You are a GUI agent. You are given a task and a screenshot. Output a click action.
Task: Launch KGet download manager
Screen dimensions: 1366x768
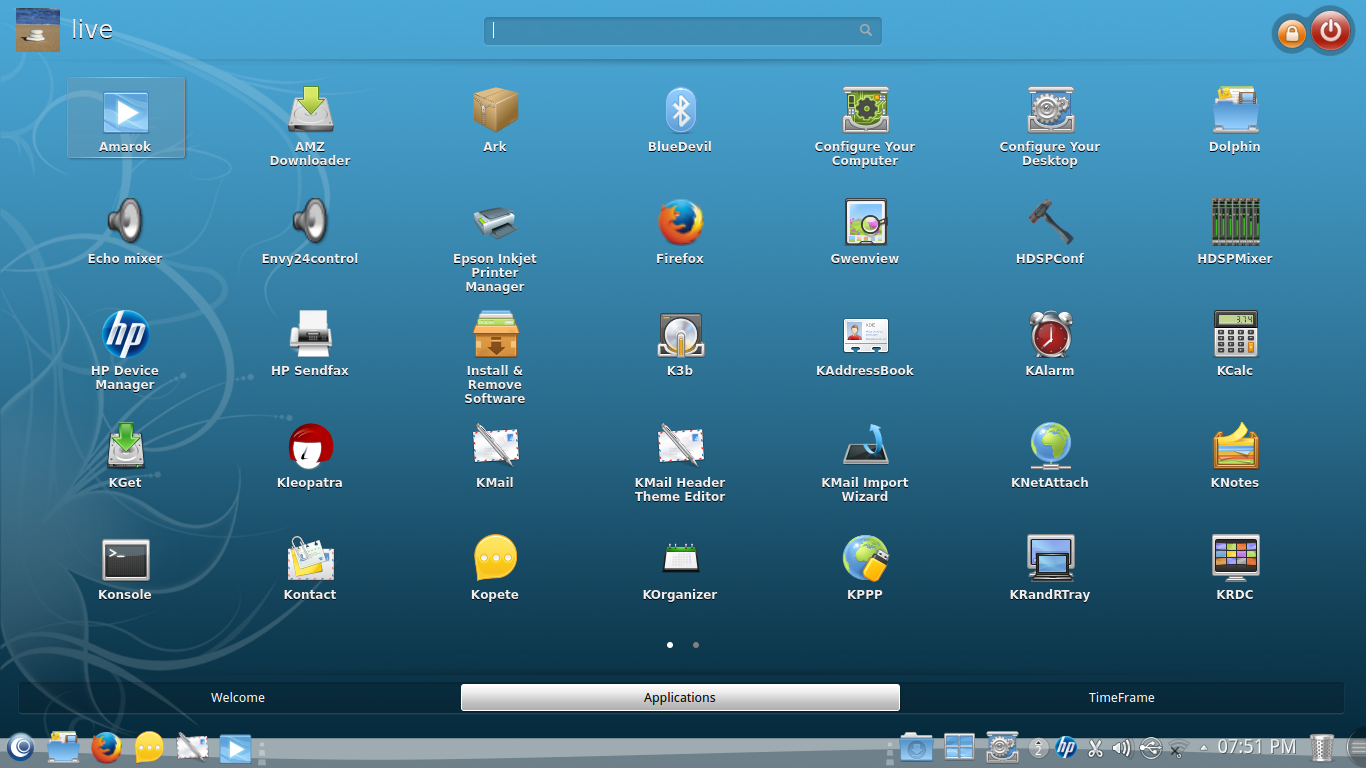[125, 454]
